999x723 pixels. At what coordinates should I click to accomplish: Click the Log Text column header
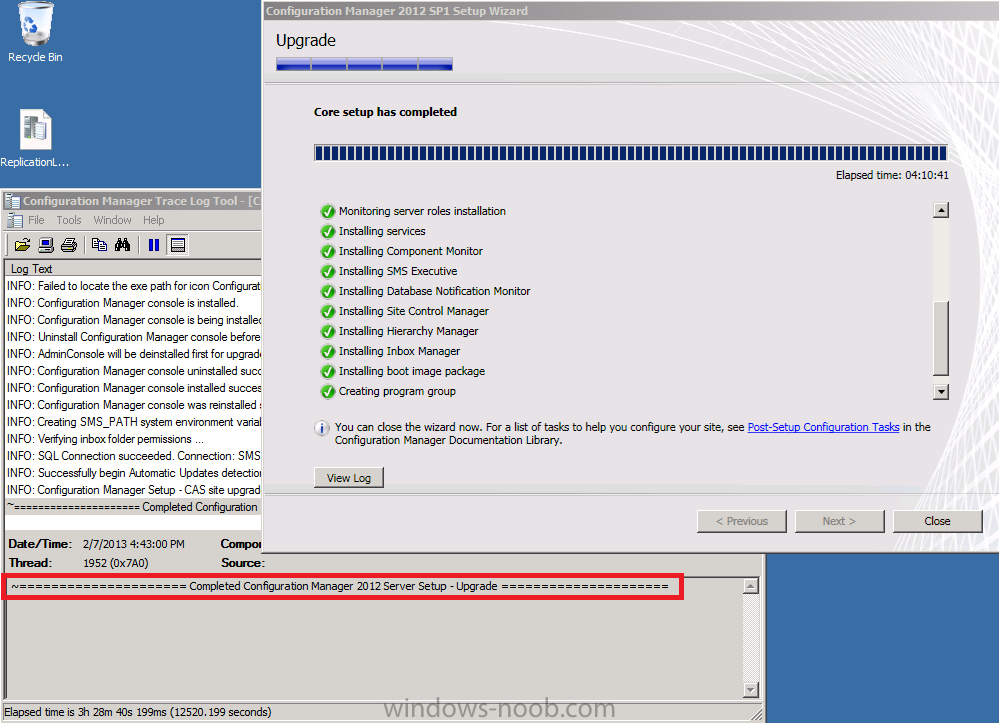coord(133,269)
